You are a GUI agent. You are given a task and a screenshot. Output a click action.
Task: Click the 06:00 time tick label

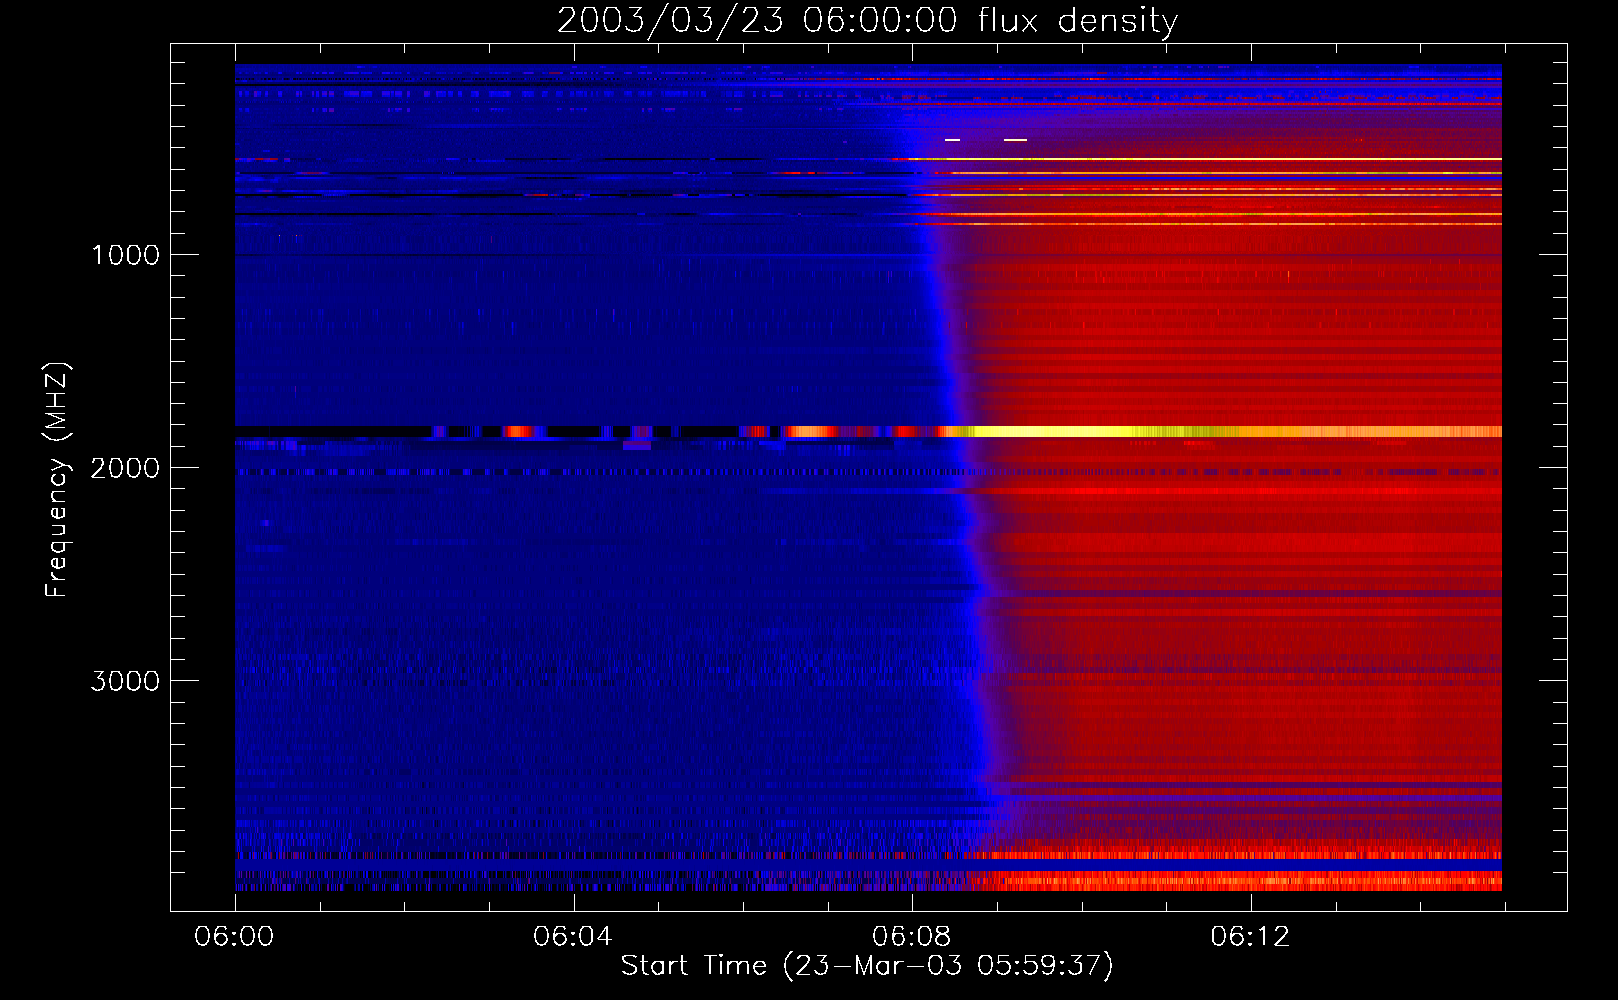click(x=235, y=937)
